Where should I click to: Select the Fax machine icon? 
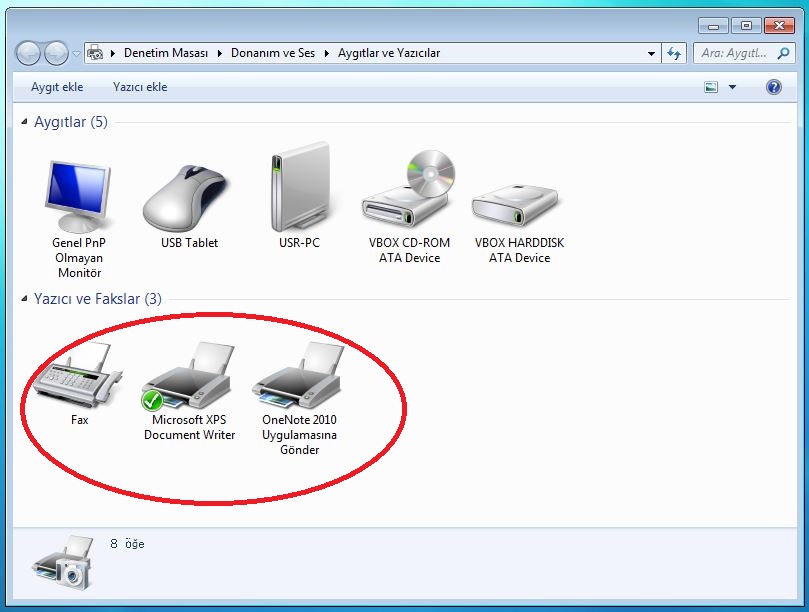pyautogui.click(x=78, y=374)
